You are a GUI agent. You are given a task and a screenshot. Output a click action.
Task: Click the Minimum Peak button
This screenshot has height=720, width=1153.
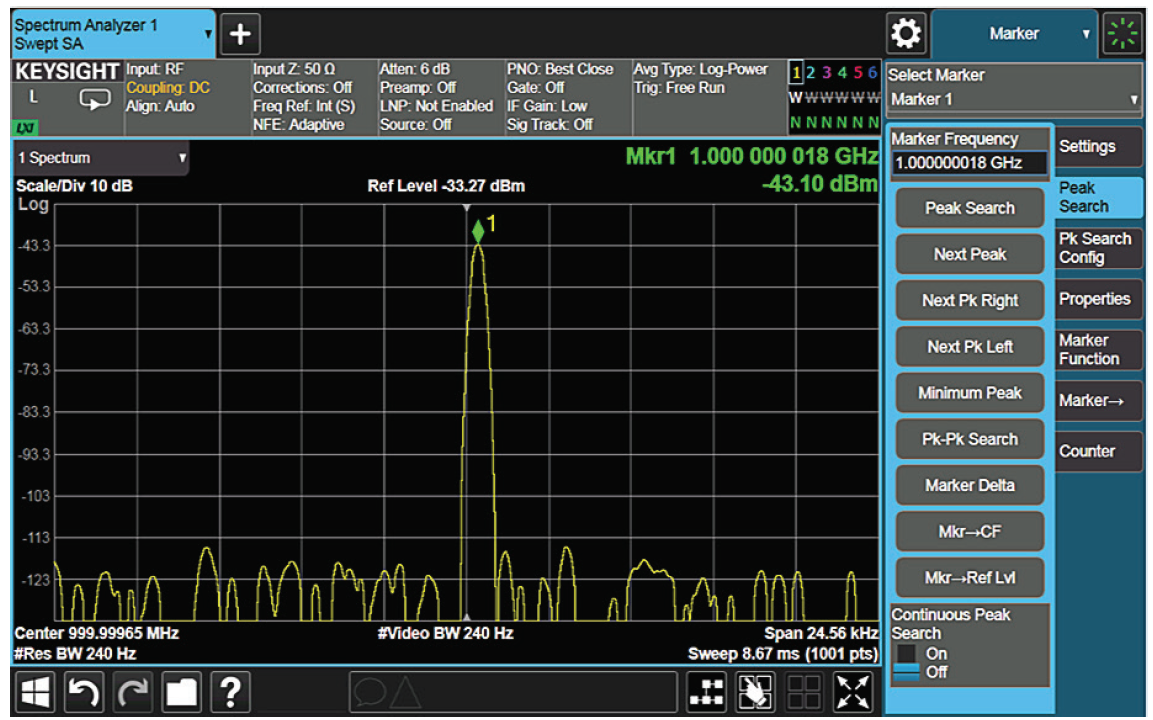click(x=969, y=393)
